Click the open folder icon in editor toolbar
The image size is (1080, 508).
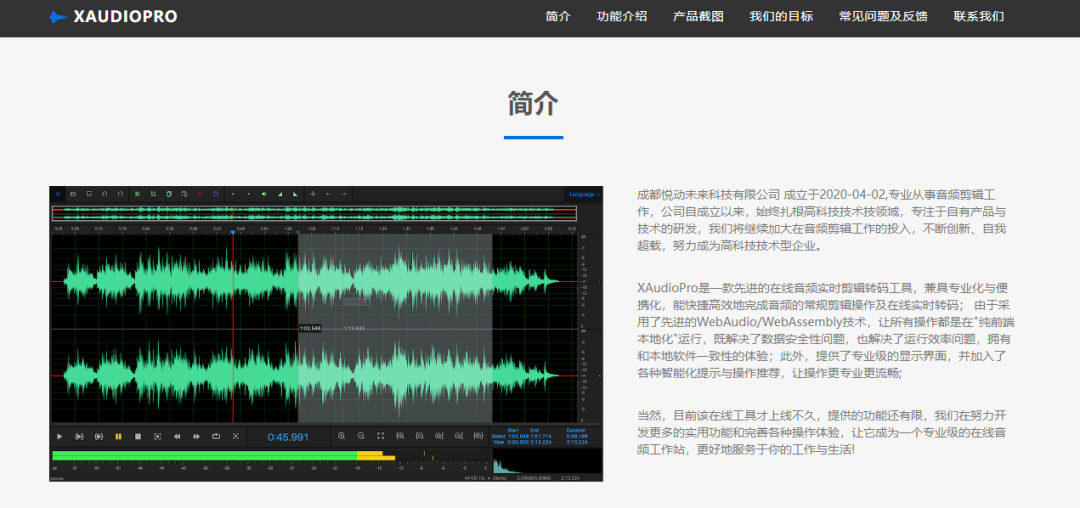[73, 193]
